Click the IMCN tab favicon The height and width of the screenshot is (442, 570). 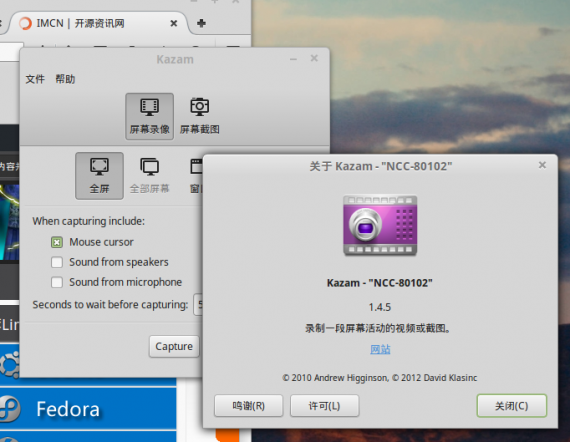click(x=25, y=23)
